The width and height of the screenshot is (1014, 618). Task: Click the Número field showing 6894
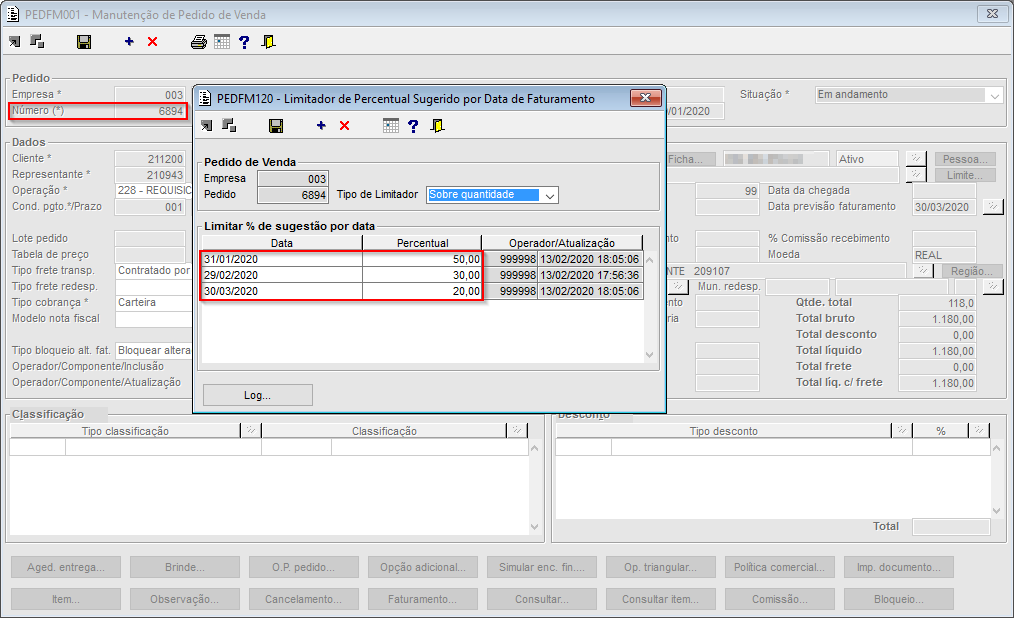pos(150,111)
